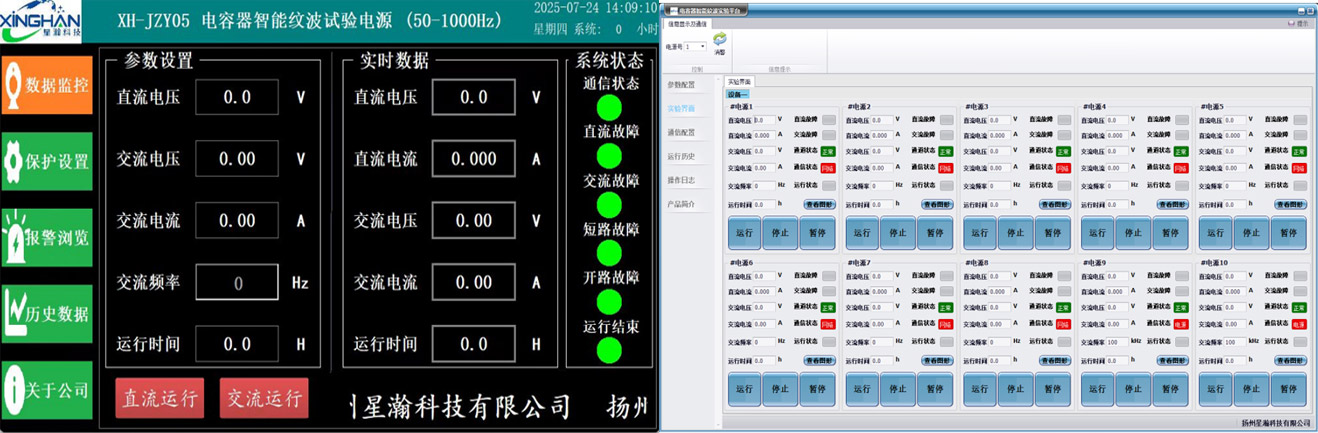
Task: Click the green refresh icon in ribbon
Action: pos(719,40)
